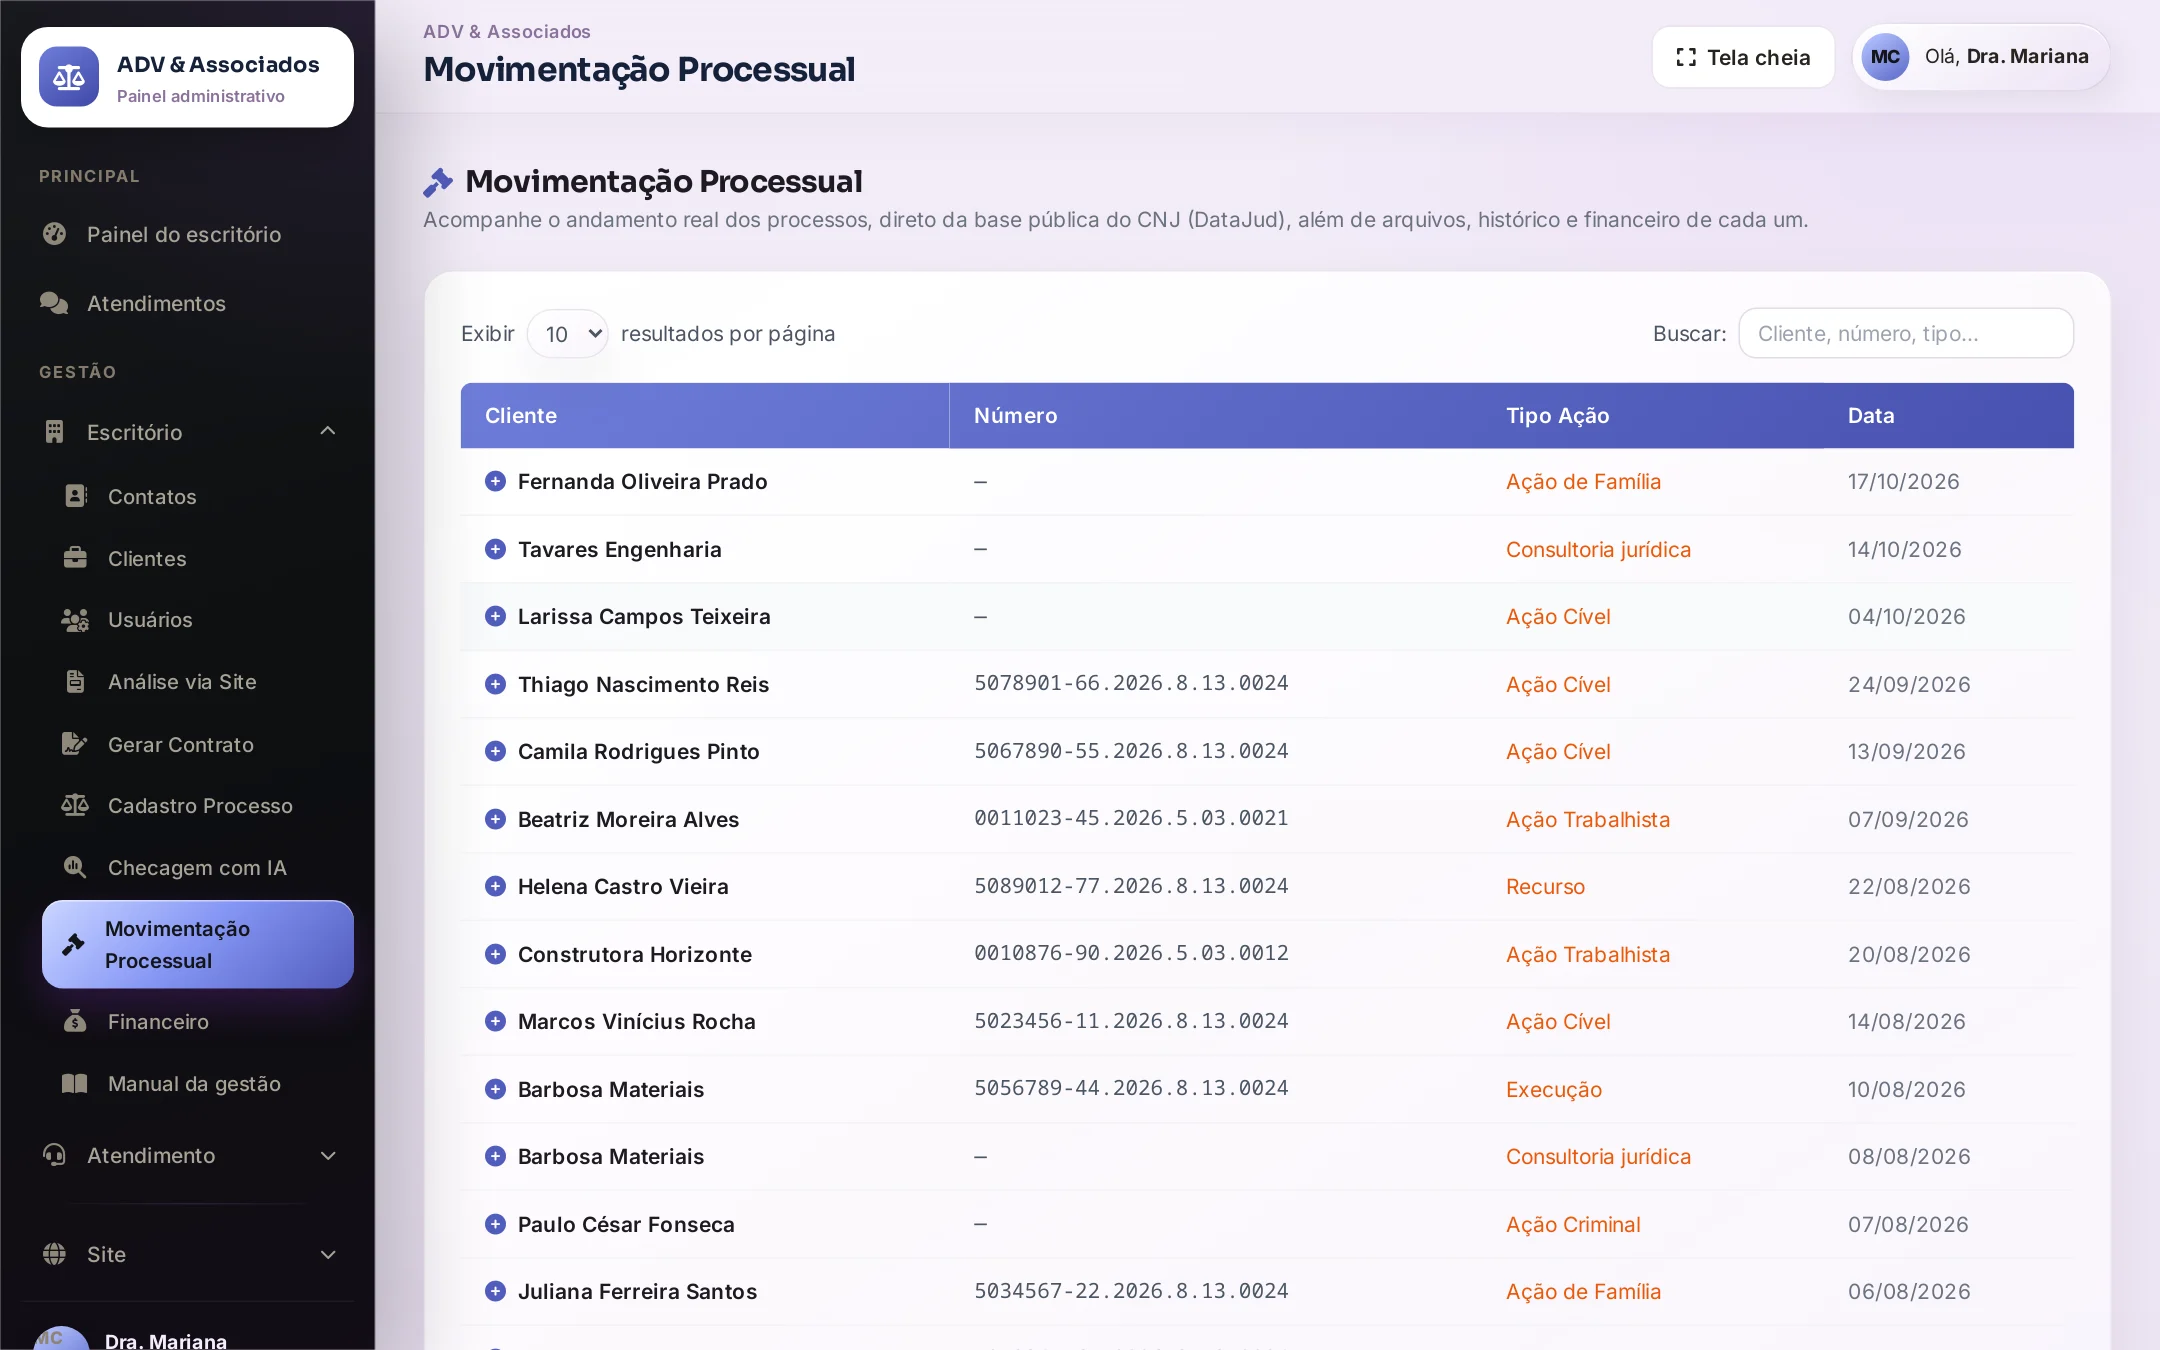Collapse the Escritório section chevron

(x=327, y=431)
